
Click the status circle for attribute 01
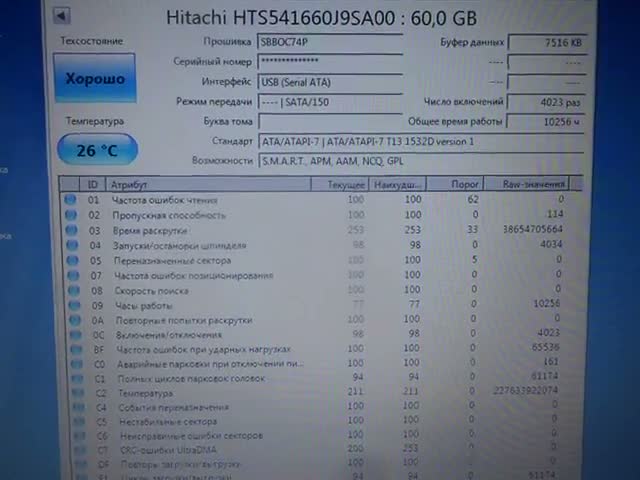tap(70, 200)
